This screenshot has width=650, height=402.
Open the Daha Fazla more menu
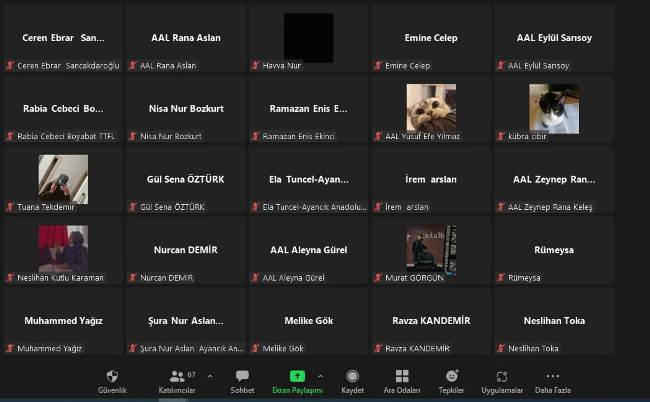[552, 376]
